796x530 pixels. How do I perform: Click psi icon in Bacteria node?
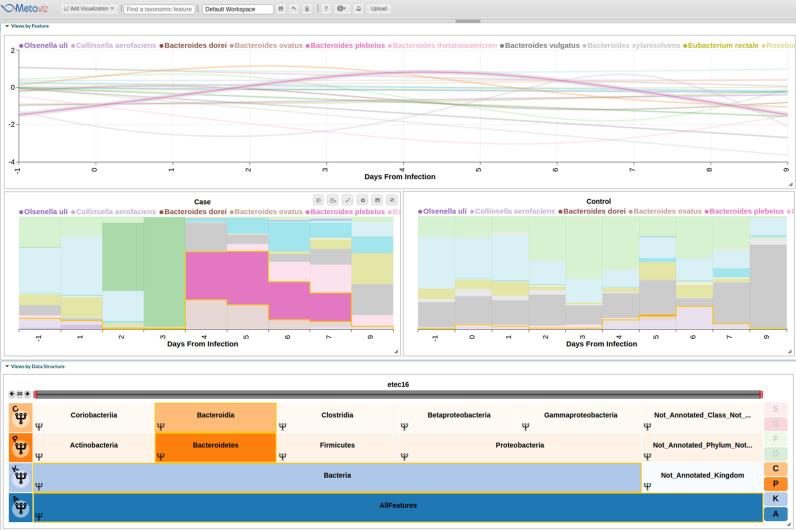point(39,486)
